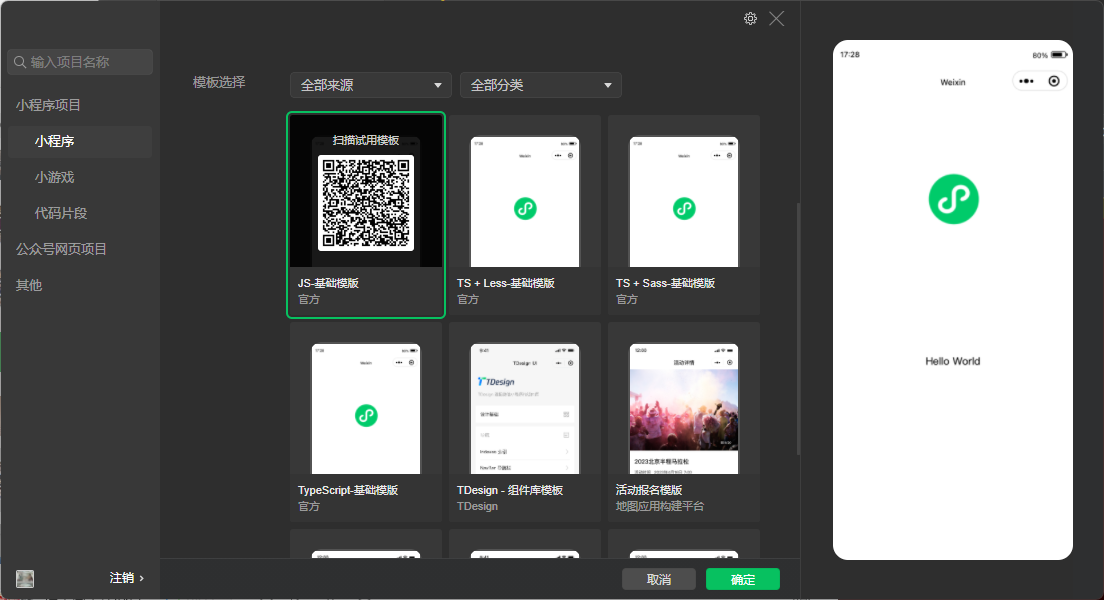Click 小程序项目 sidebar heading
The image size is (1104, 600).
click(48, 106)
